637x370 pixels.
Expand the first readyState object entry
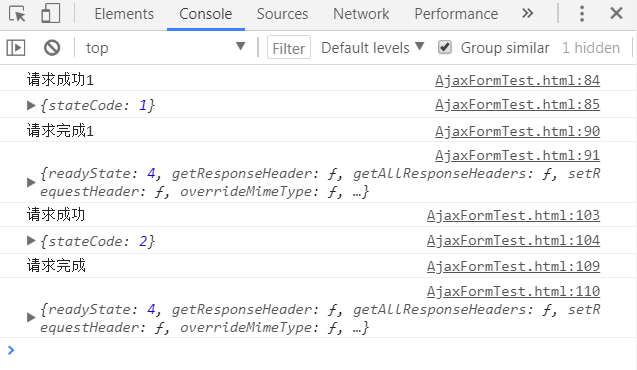click(x=31, y=182)
